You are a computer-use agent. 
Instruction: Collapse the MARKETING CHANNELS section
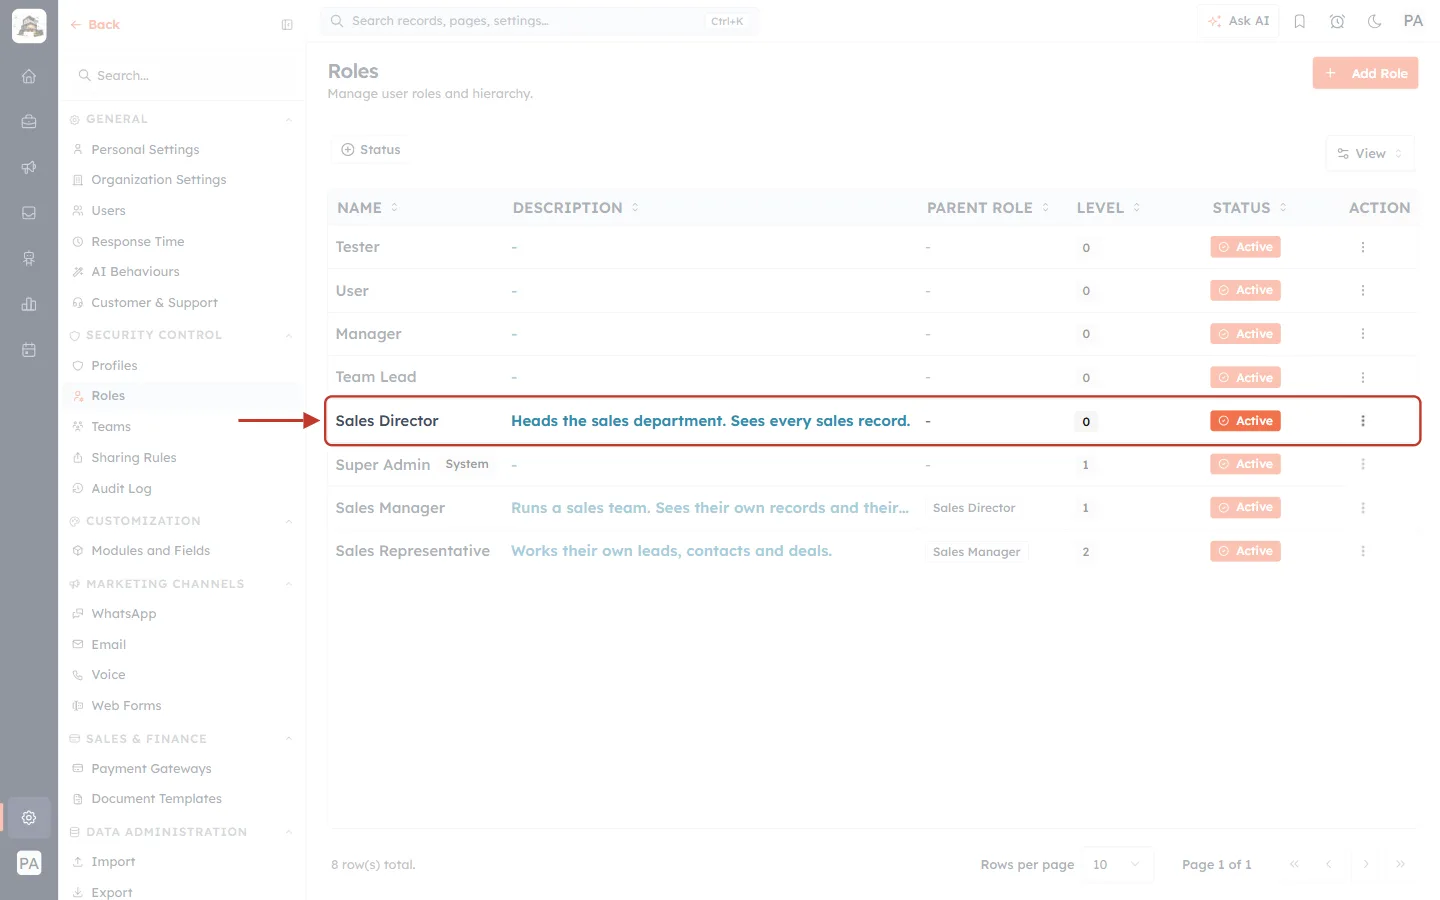pyautogui.click(x=289, y=584)
